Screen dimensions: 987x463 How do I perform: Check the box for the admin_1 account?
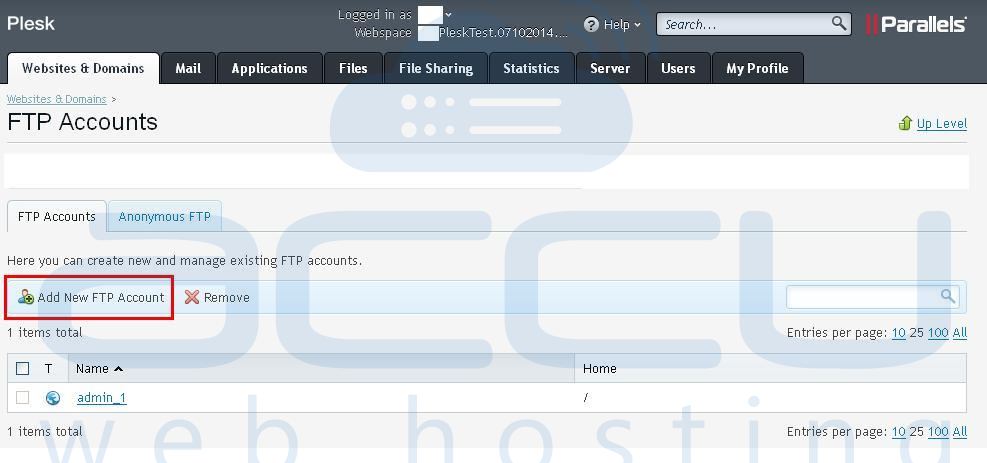[x=23, y=398]
